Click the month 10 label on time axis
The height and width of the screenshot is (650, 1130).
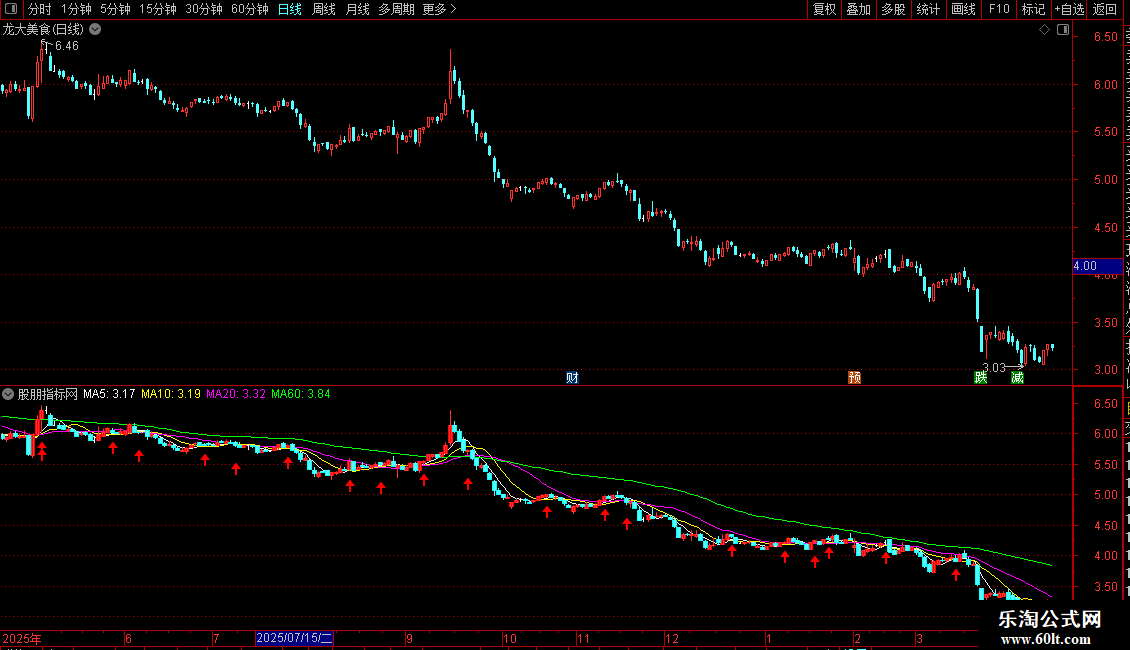pyautogui.click(x=510, y=638)
